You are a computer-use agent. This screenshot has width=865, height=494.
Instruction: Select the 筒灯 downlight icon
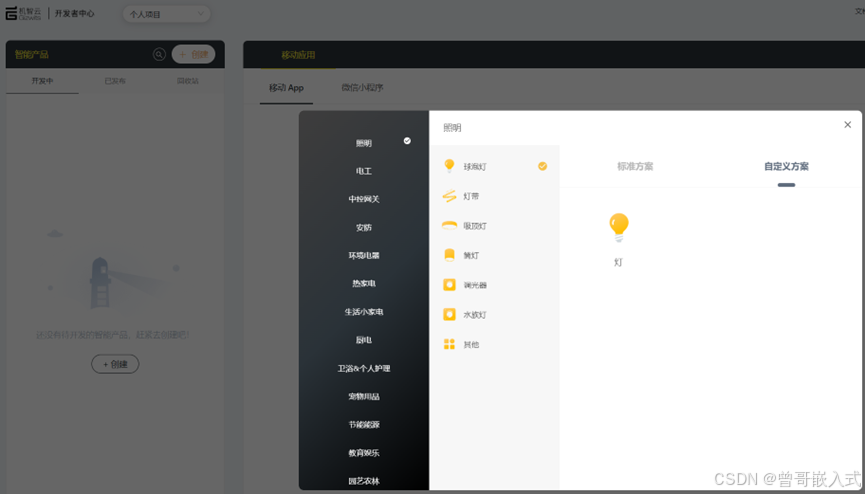(450, 255)
